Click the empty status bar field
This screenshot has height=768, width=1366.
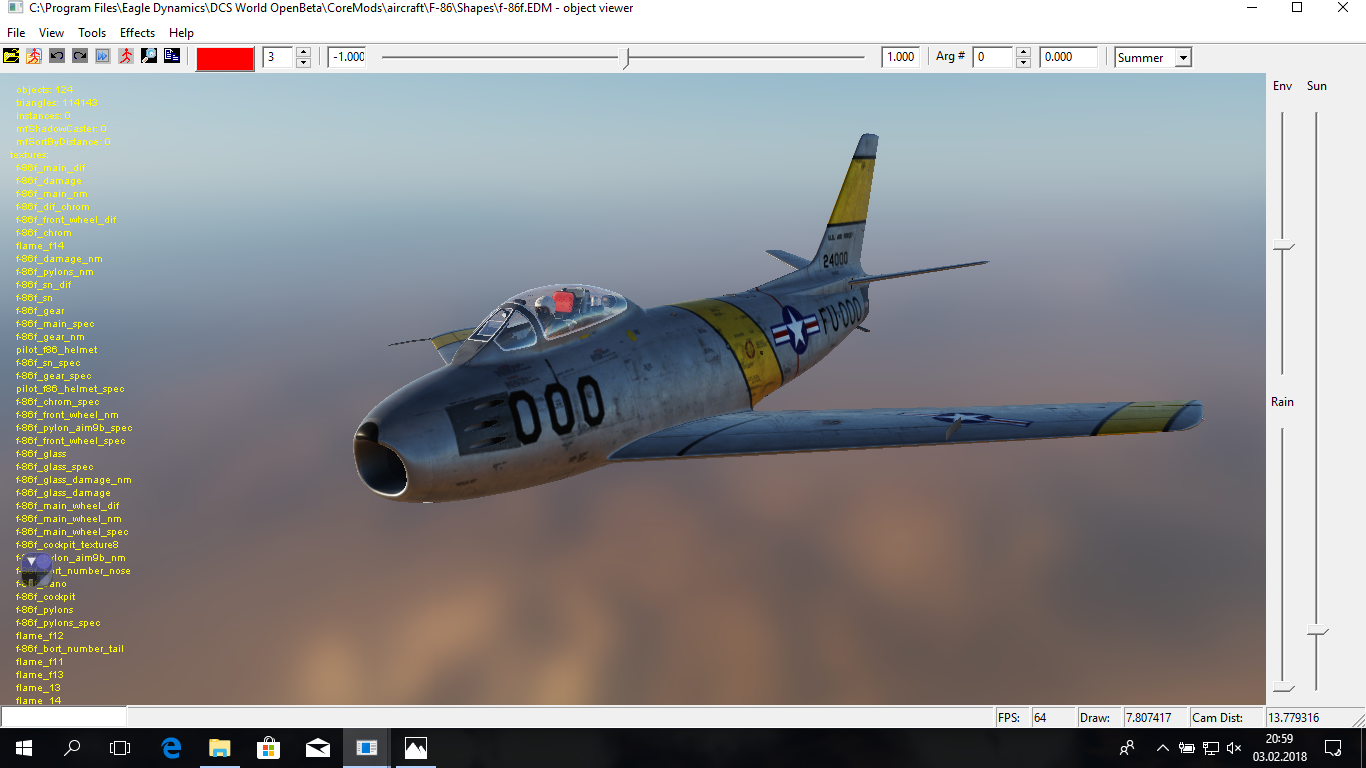click(x=64, y=717)
